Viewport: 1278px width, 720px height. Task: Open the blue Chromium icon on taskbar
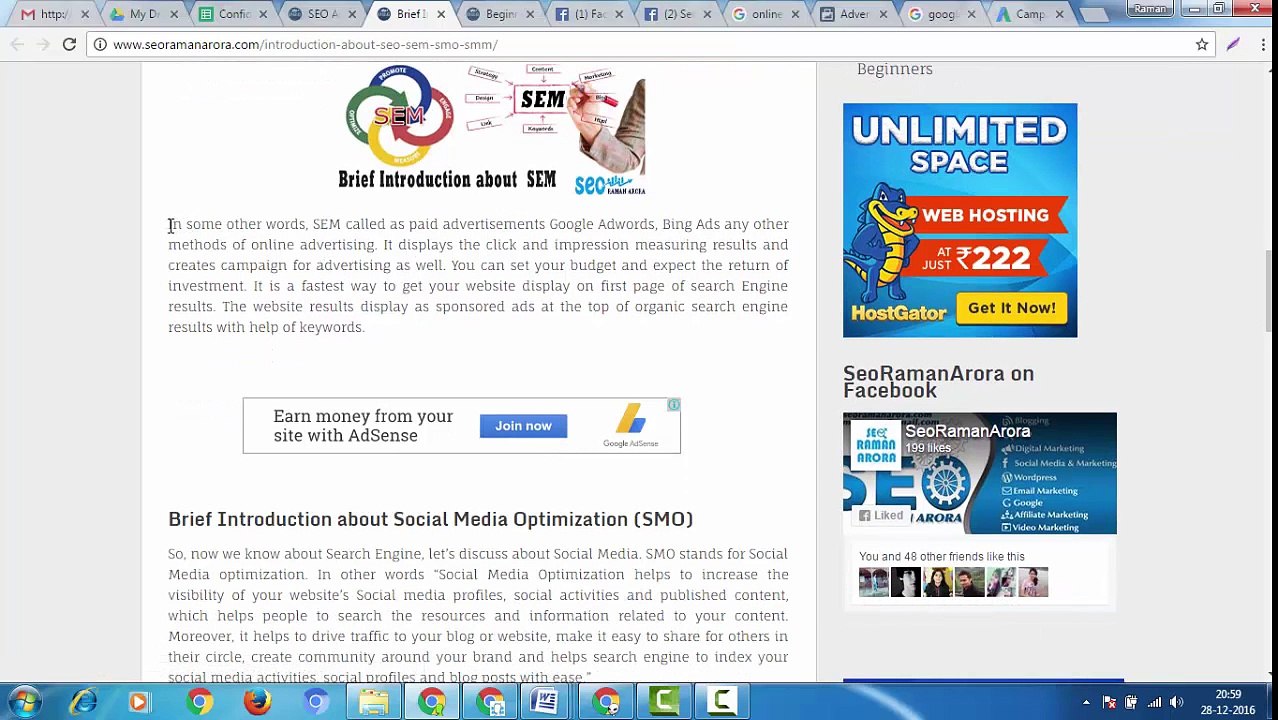316,702
